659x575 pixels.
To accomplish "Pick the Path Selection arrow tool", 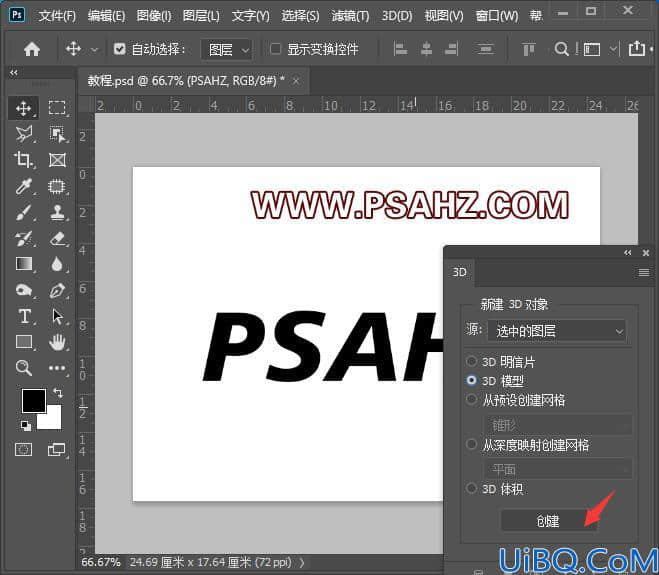I will (x=57, y=317).
